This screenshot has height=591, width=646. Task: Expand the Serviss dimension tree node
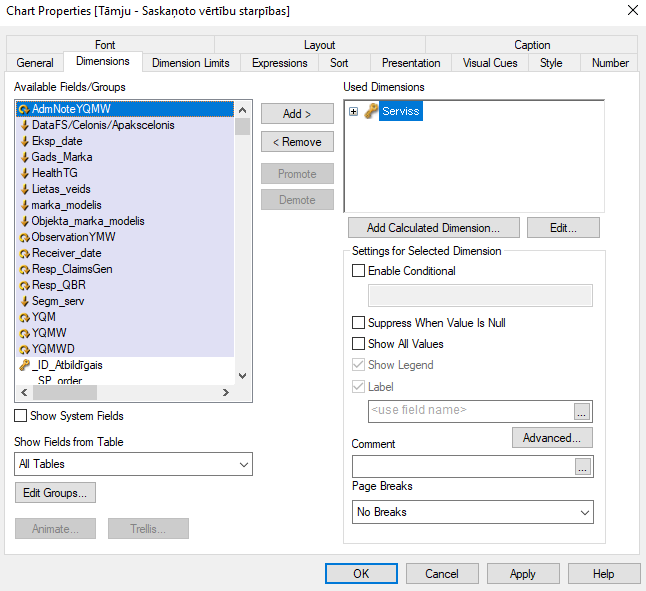pyautogui.click(x=353, y=111)
